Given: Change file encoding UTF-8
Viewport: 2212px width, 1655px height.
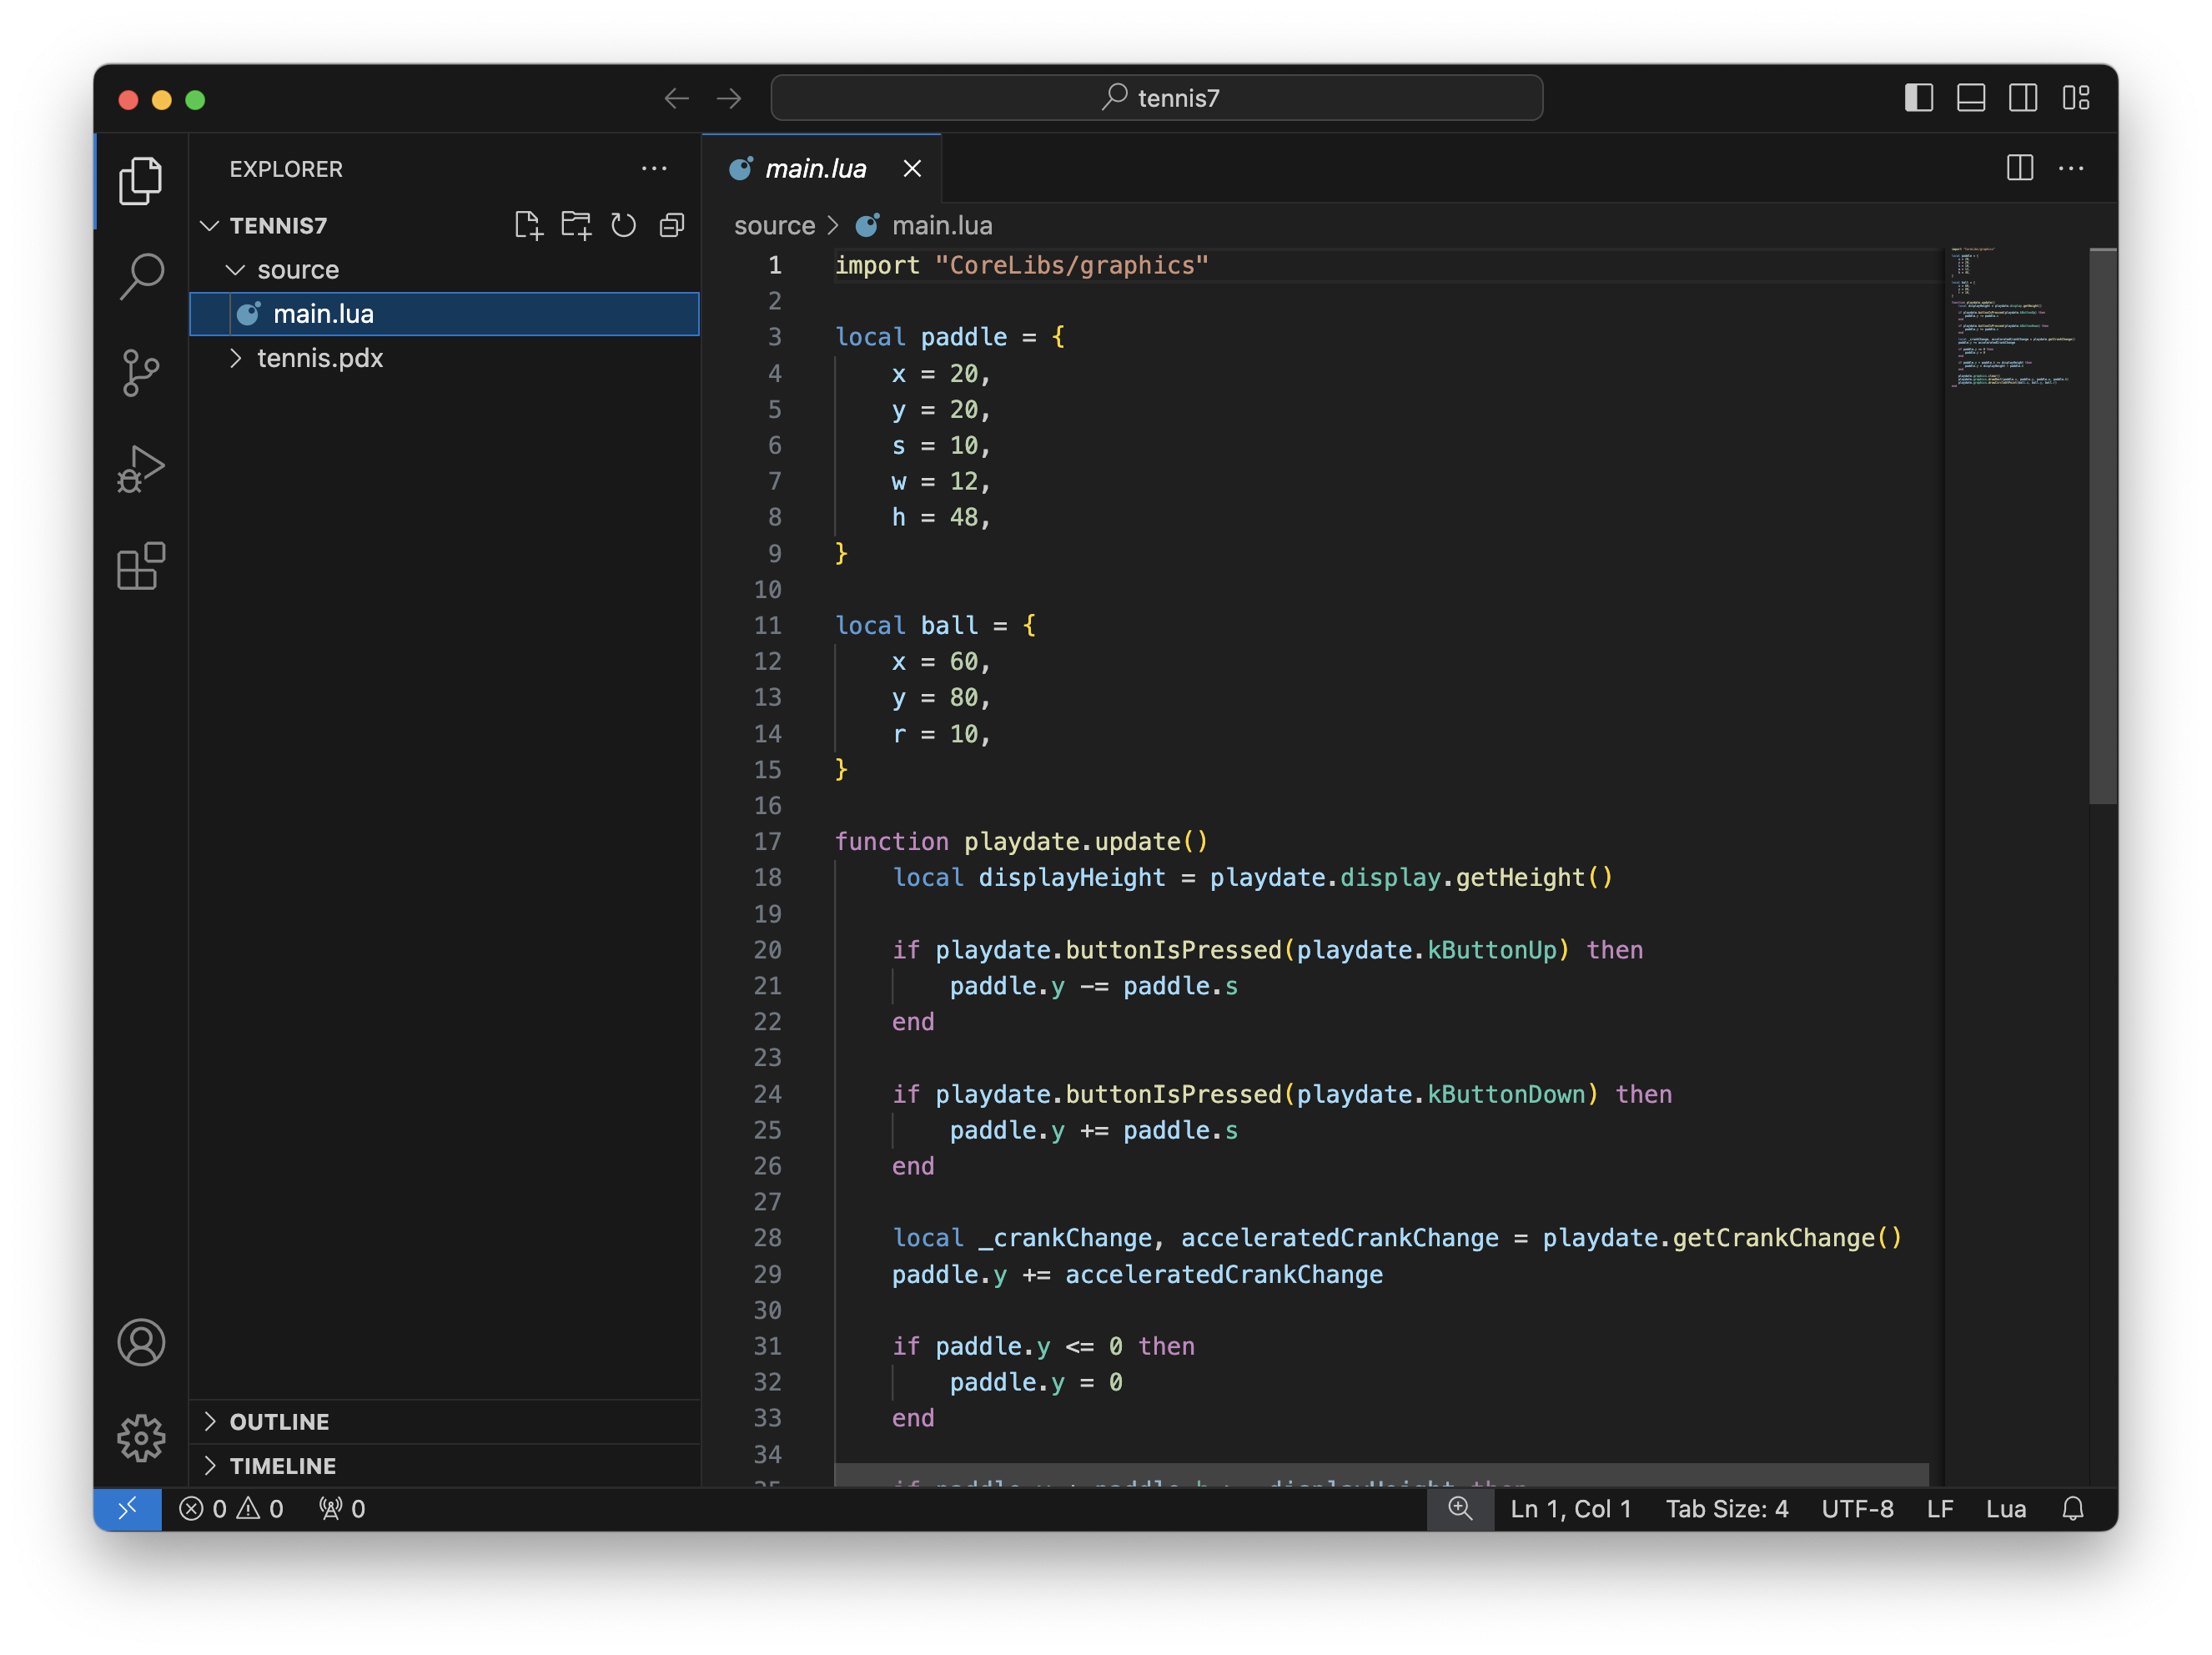Looking at the screenshot, I should [x=1857, y=1508].
